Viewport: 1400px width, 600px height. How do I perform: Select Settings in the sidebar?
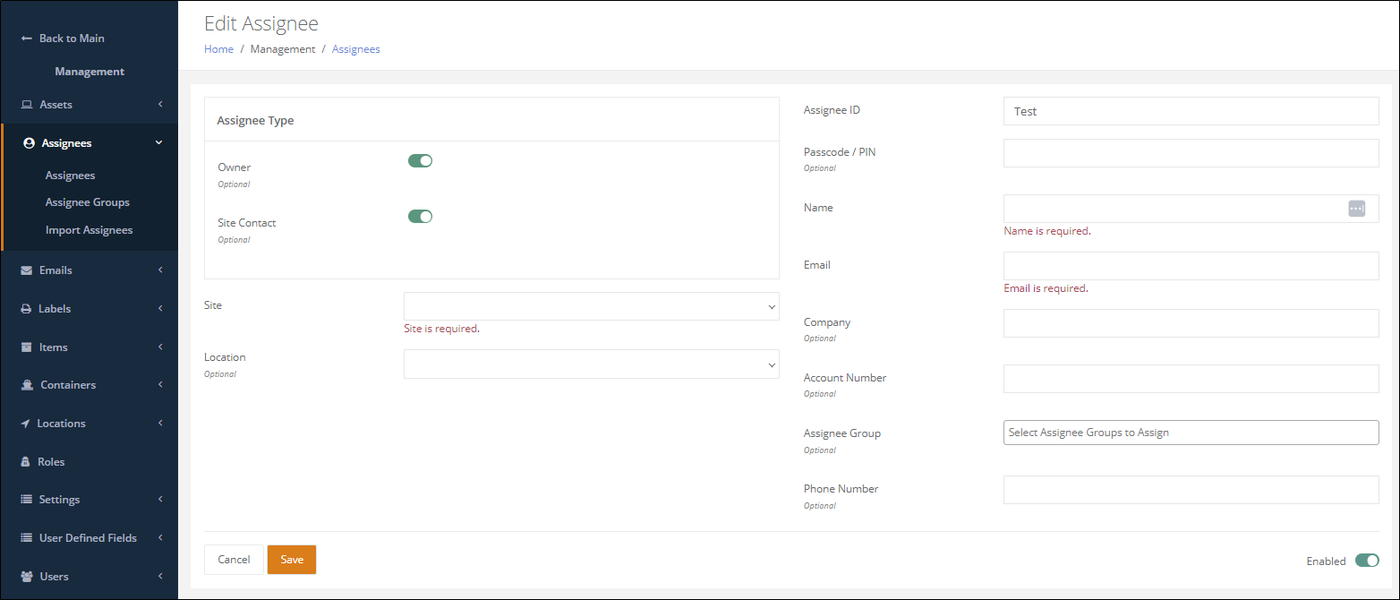(x=59, y=500)
